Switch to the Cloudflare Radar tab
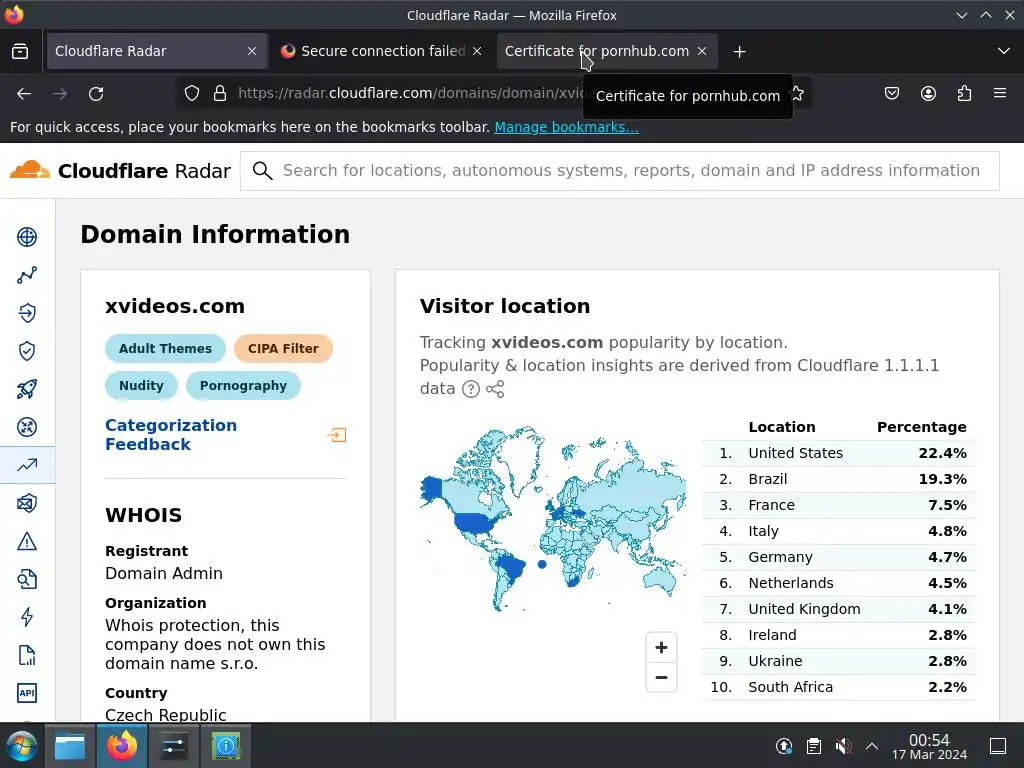 tap(157, 51)
